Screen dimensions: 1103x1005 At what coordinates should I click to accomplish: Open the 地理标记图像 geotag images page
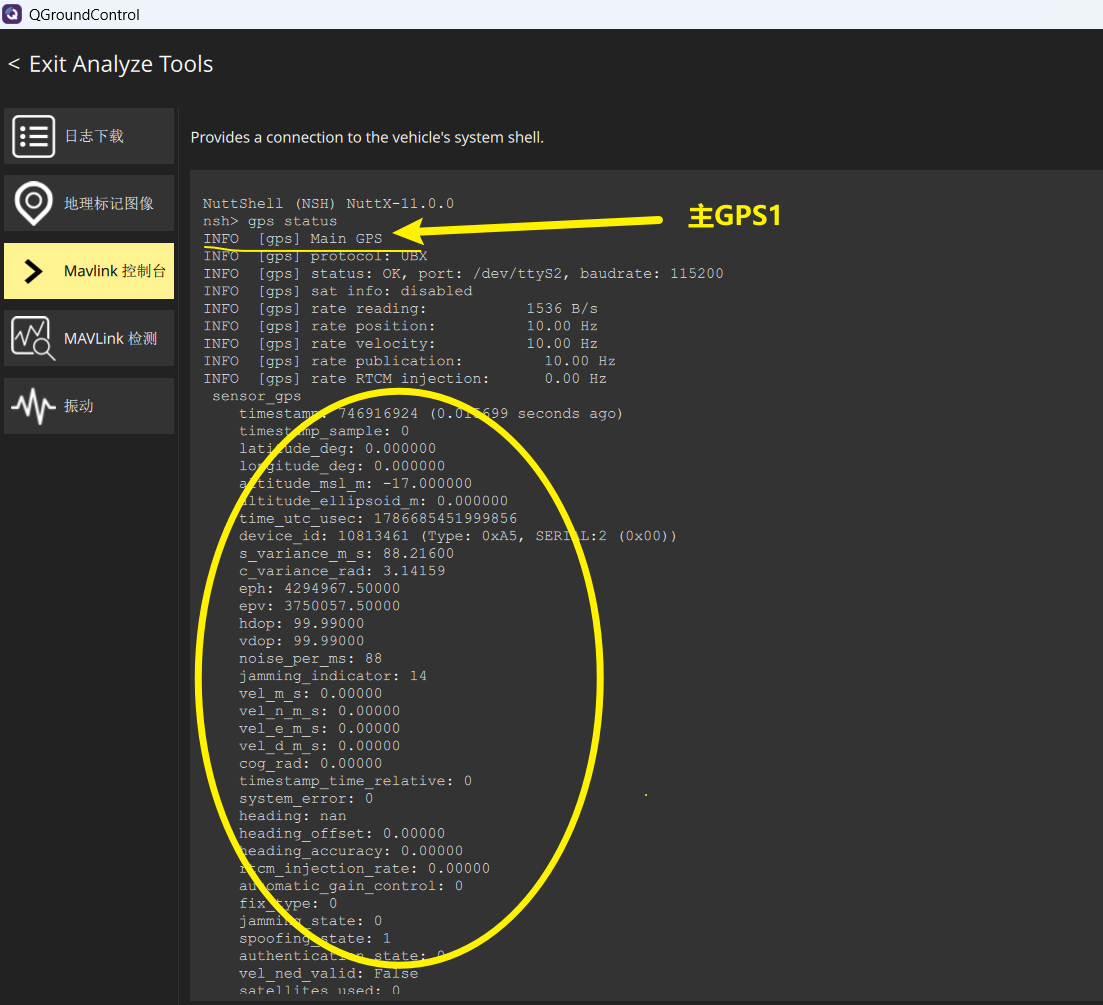click(x=89, y=203)
